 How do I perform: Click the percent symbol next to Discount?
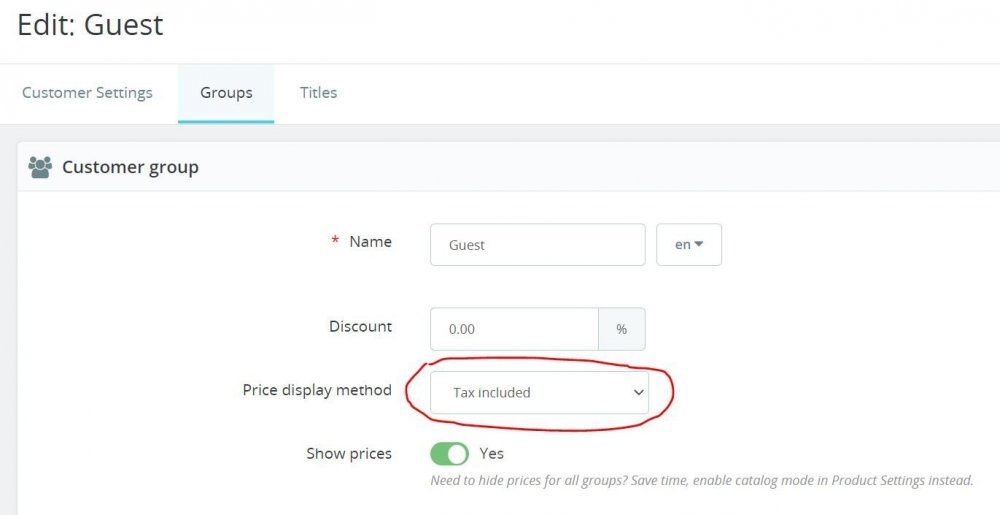point(621,329)
